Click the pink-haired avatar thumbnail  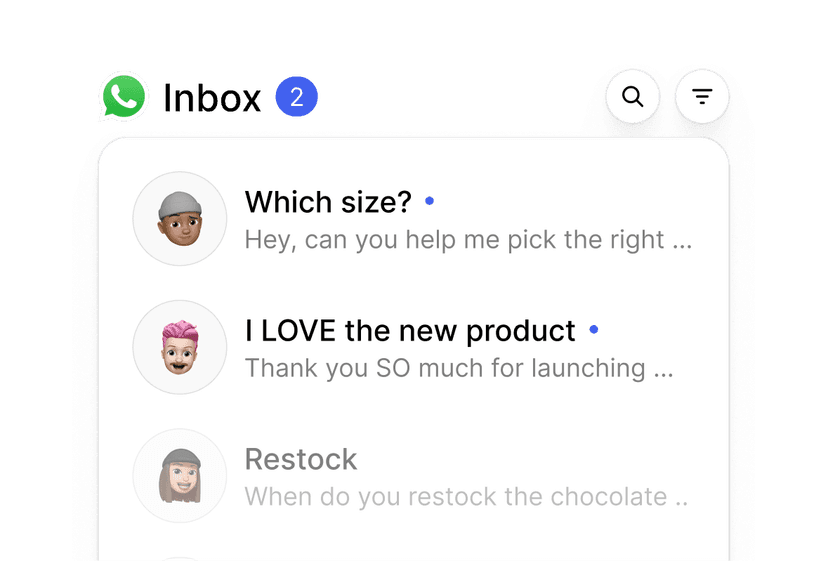(x=180, y=347)
